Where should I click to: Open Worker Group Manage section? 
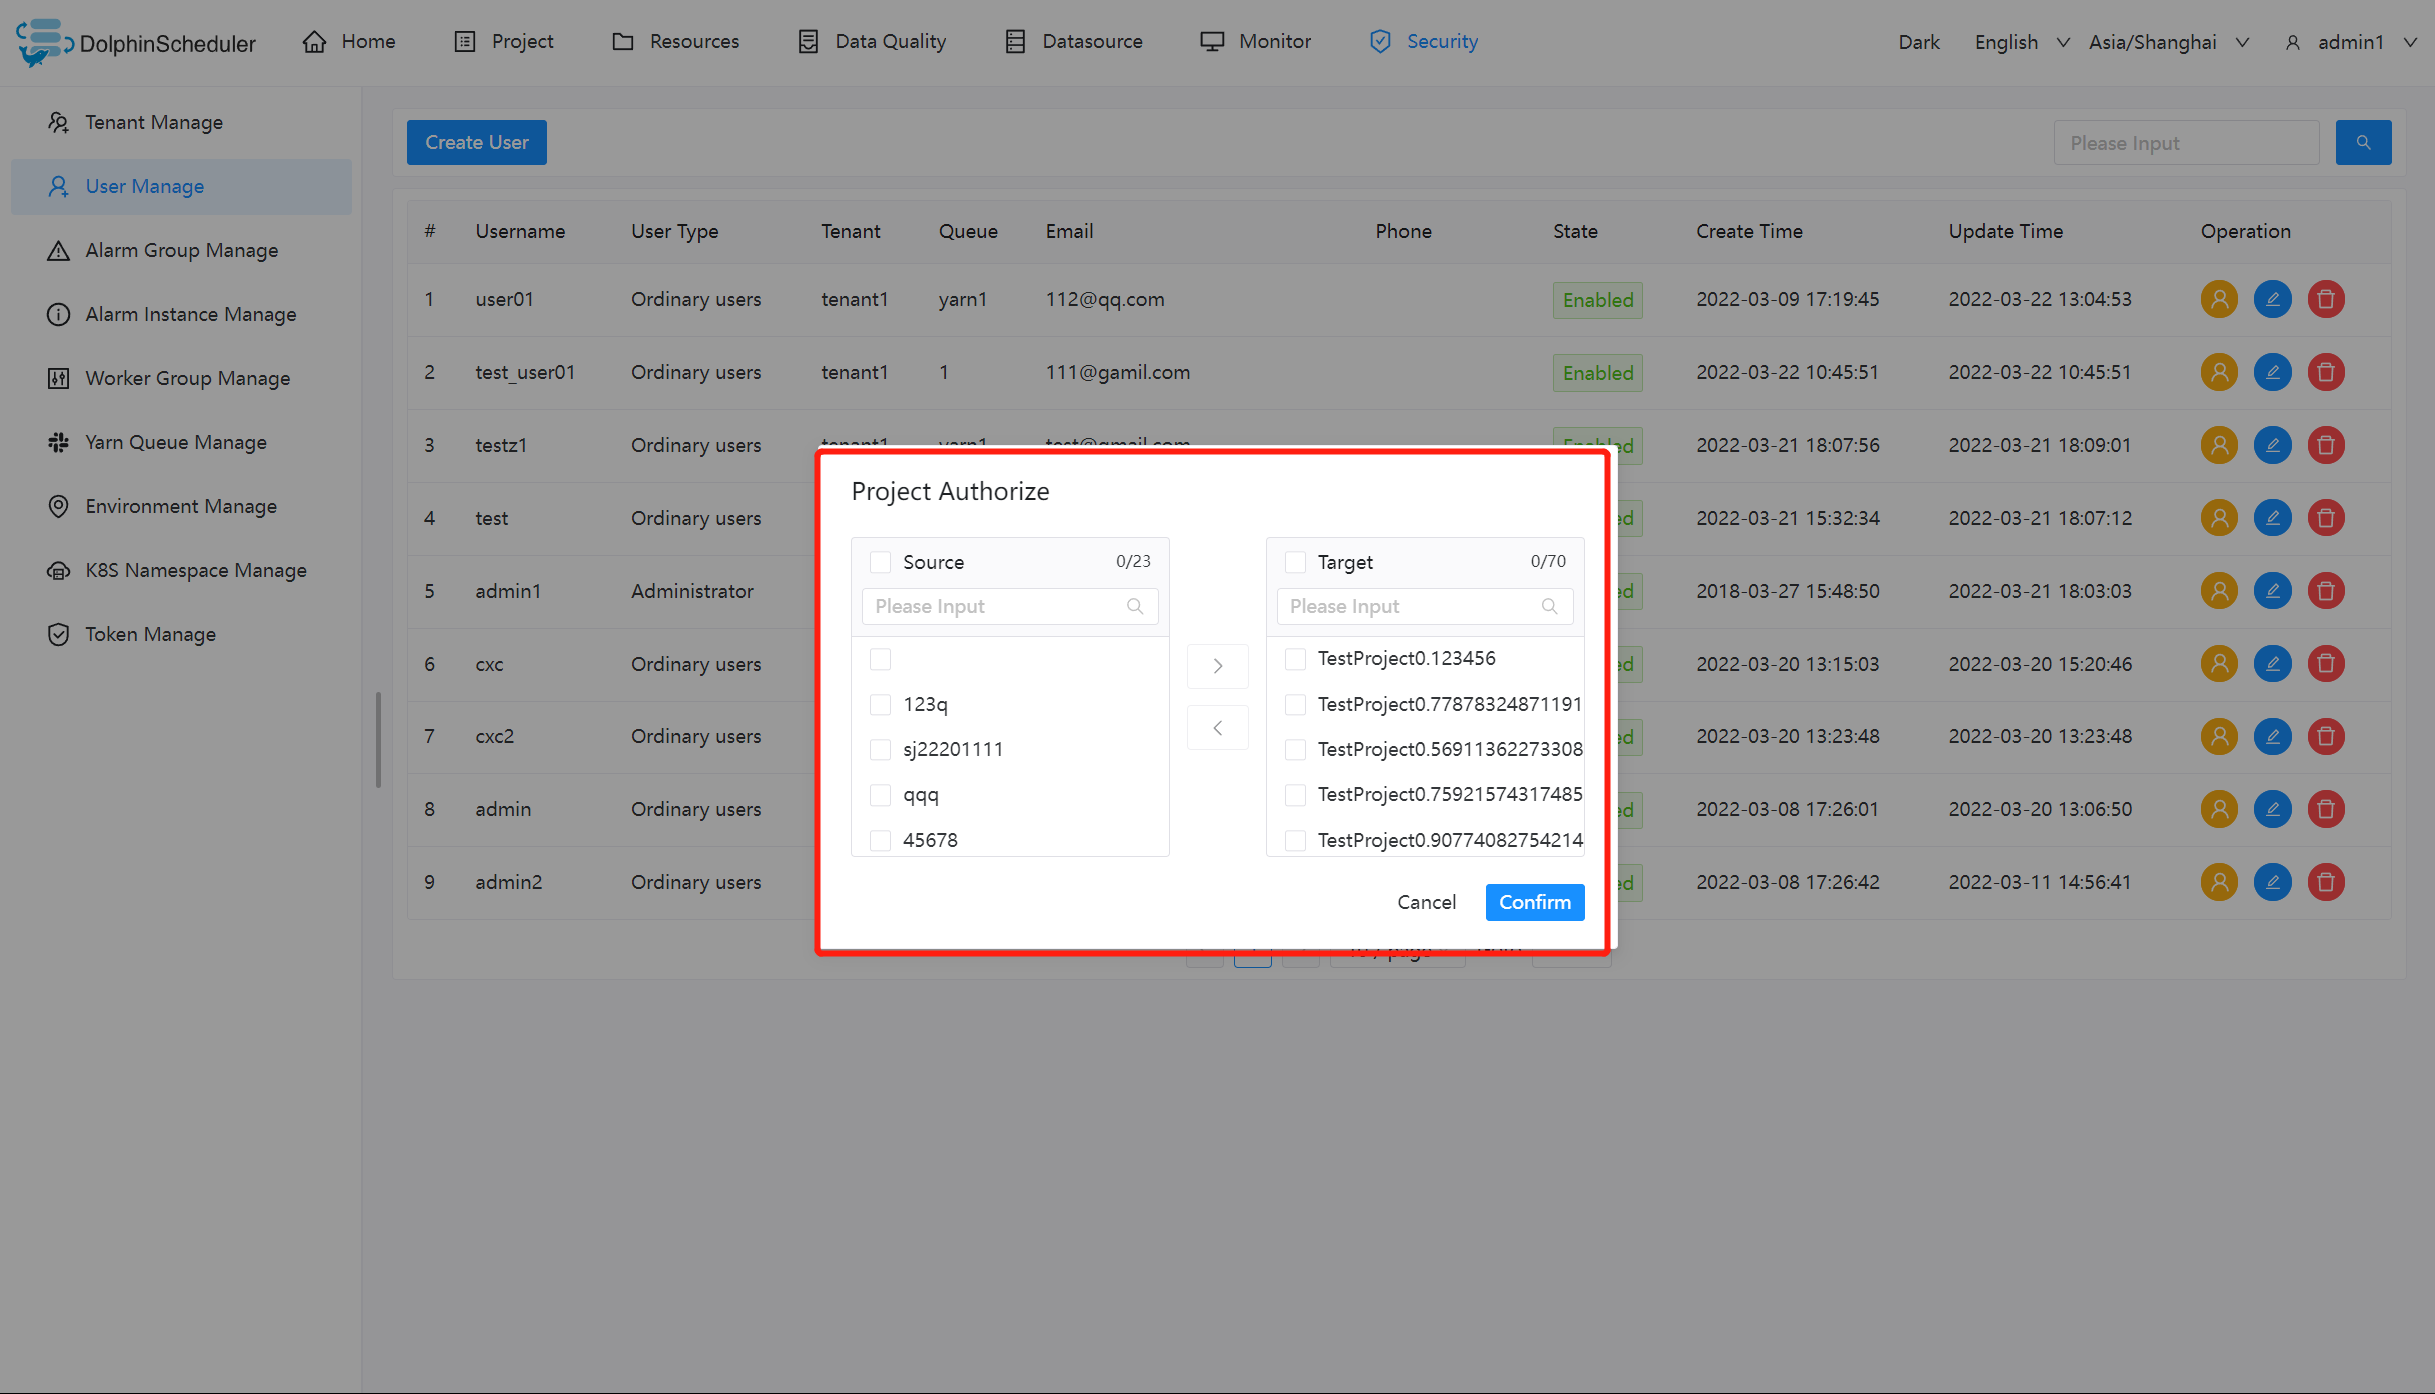[187, 378]
